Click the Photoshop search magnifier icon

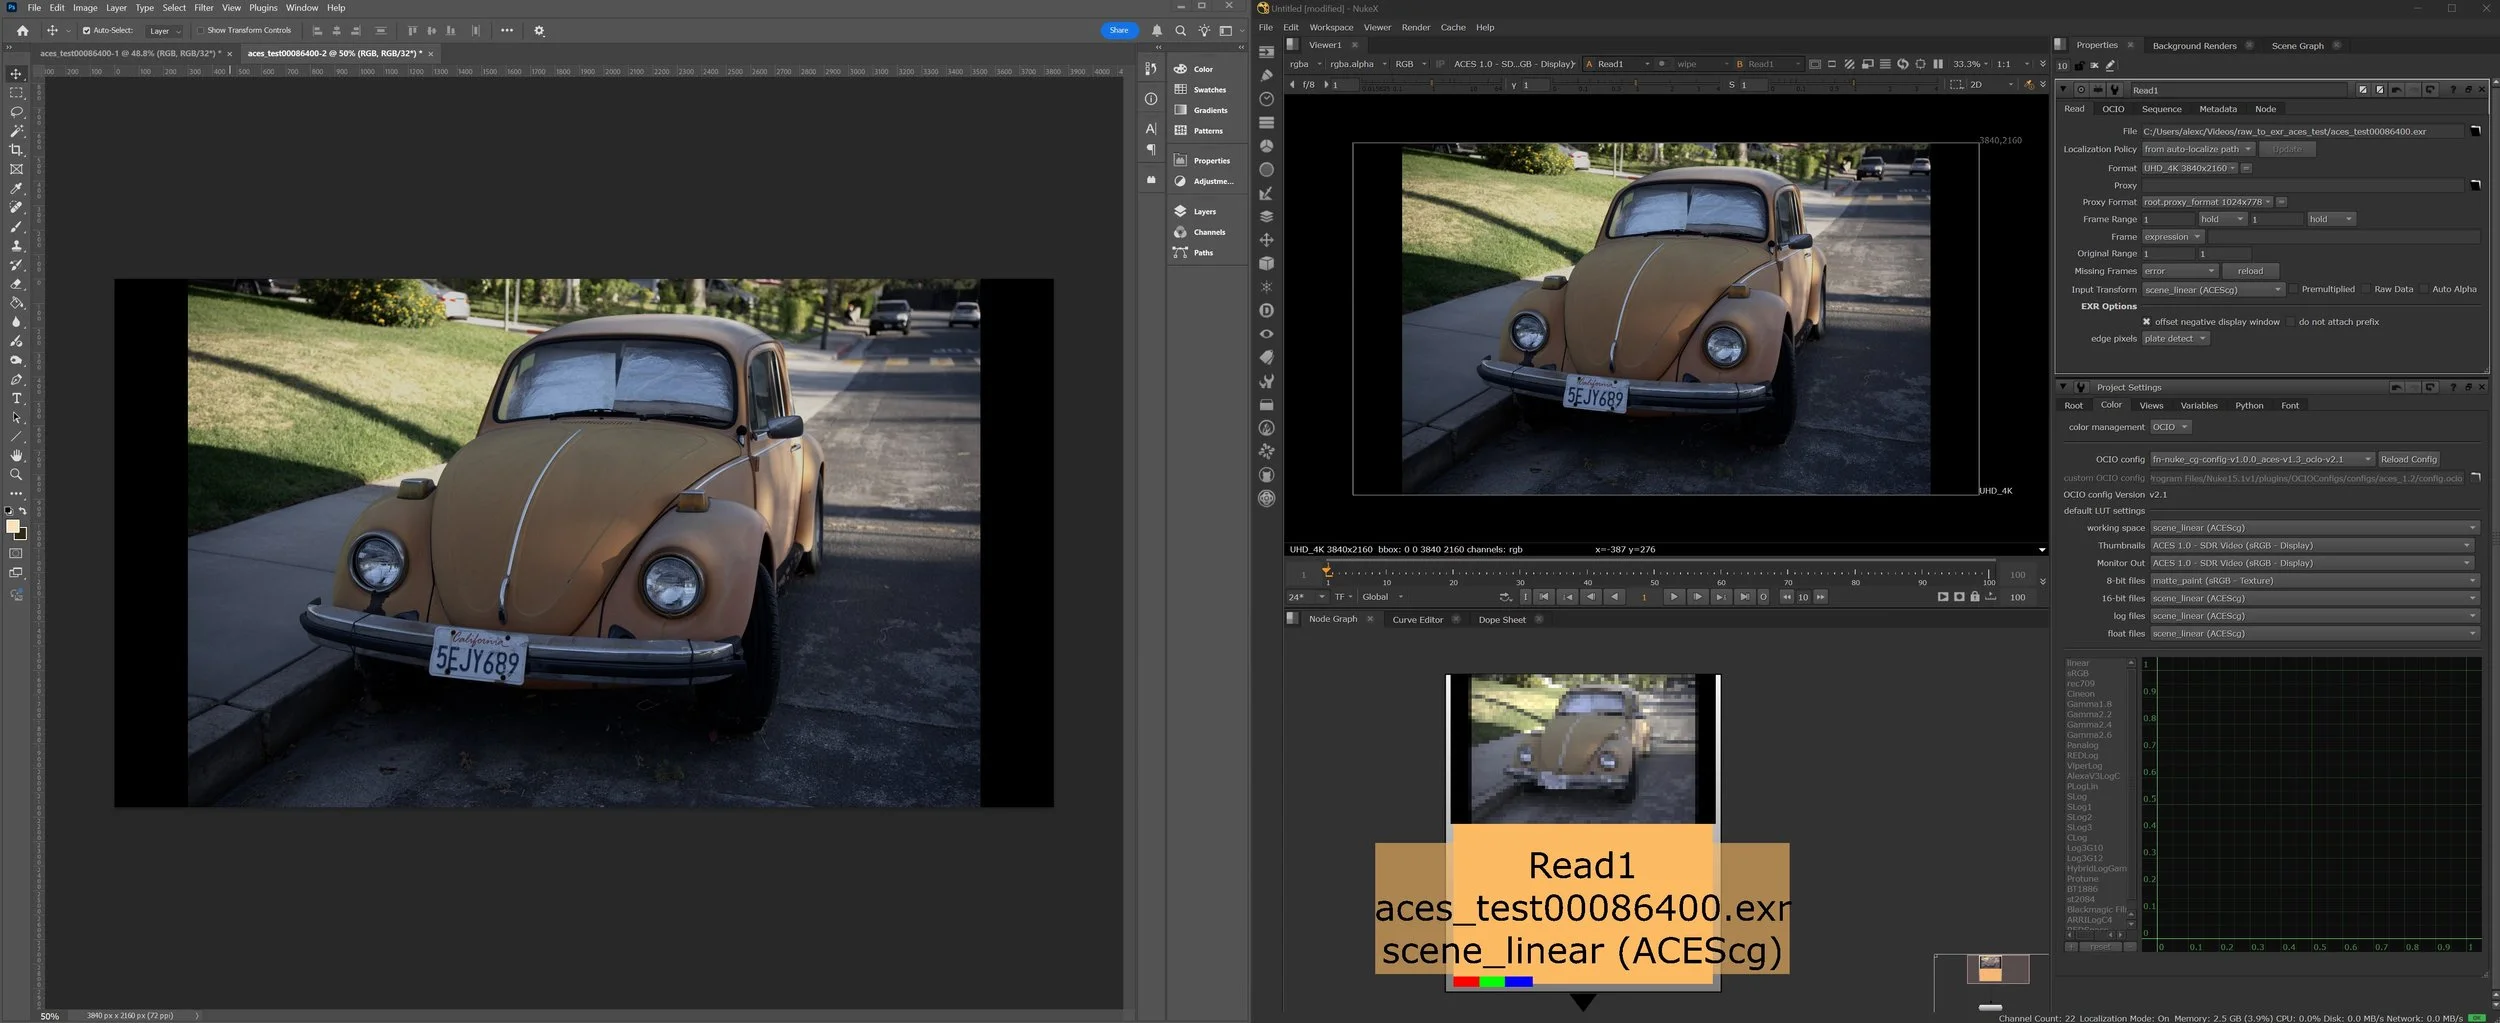1180,31
